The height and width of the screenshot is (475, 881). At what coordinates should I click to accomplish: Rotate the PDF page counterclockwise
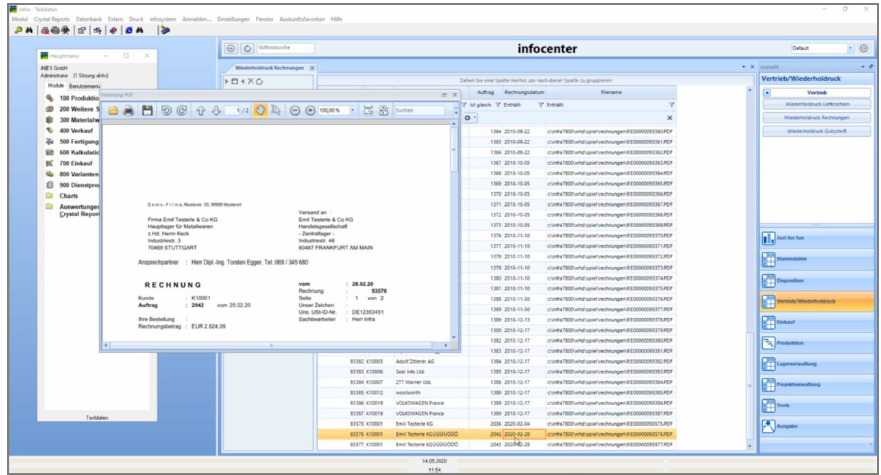coord(166,110)
